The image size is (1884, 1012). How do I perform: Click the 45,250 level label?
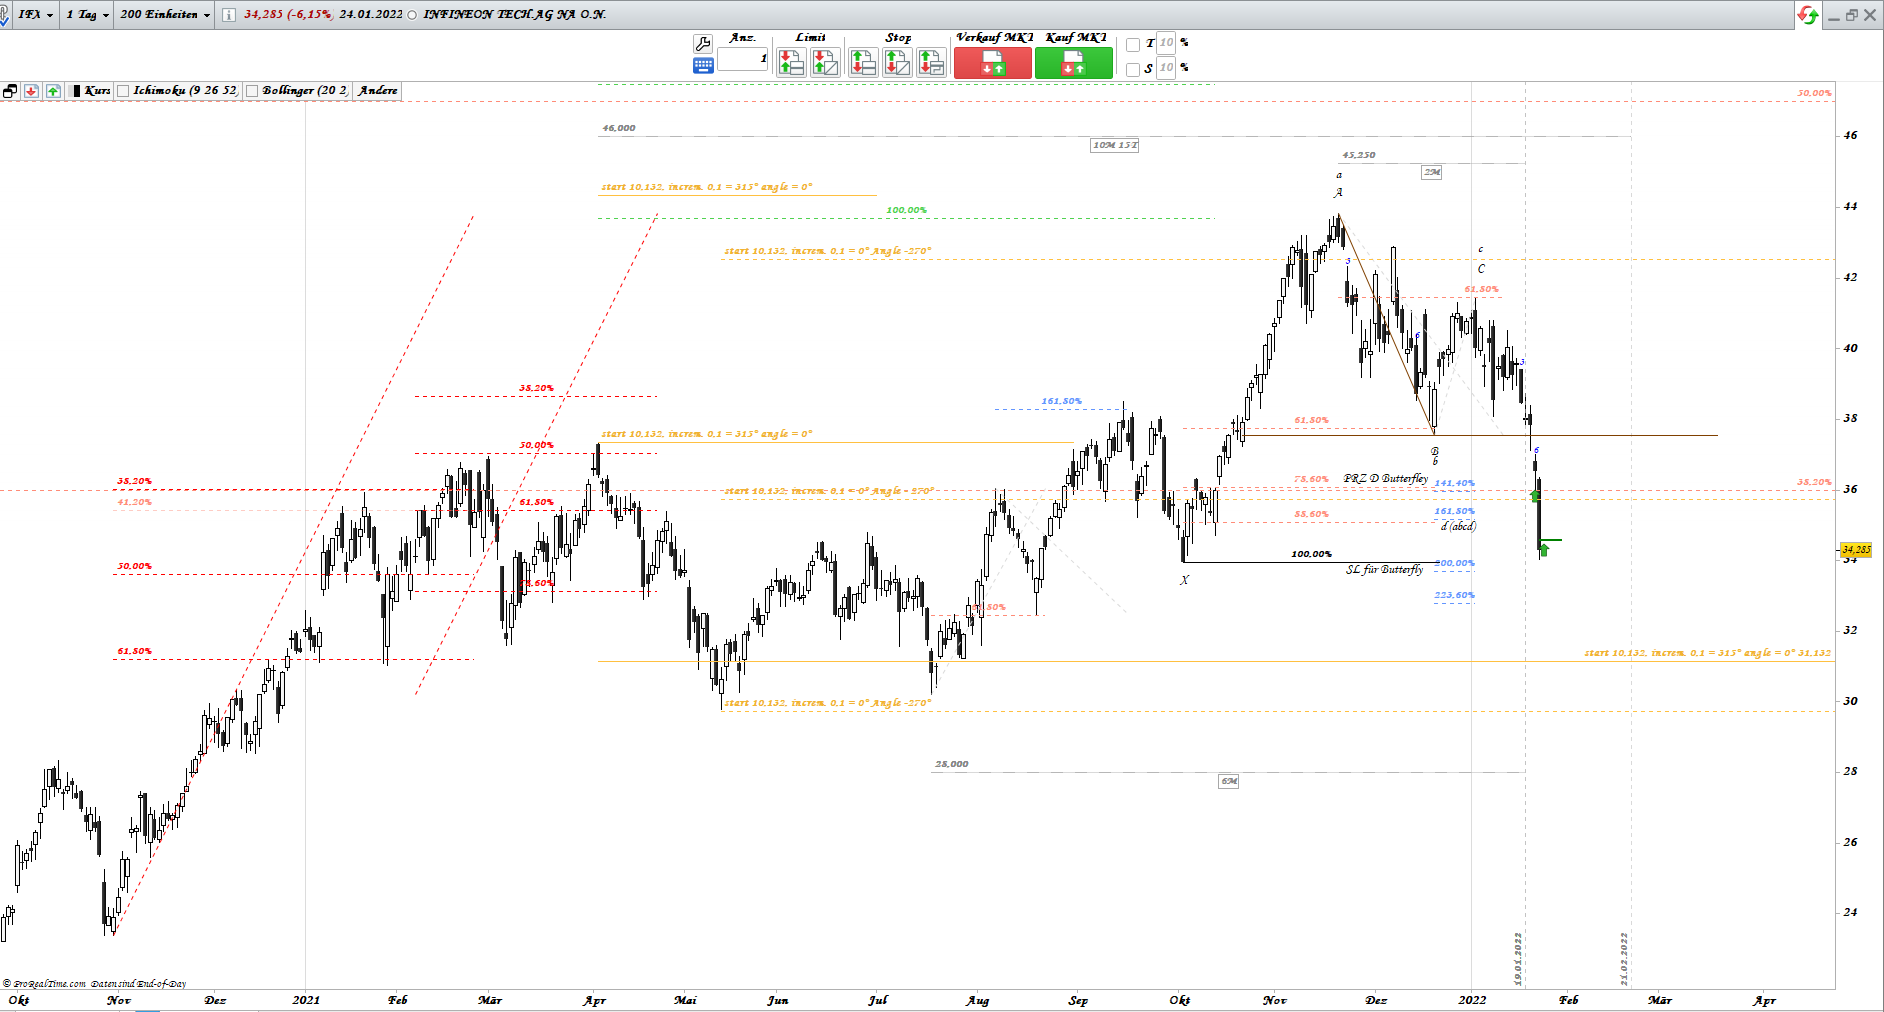1359,155
